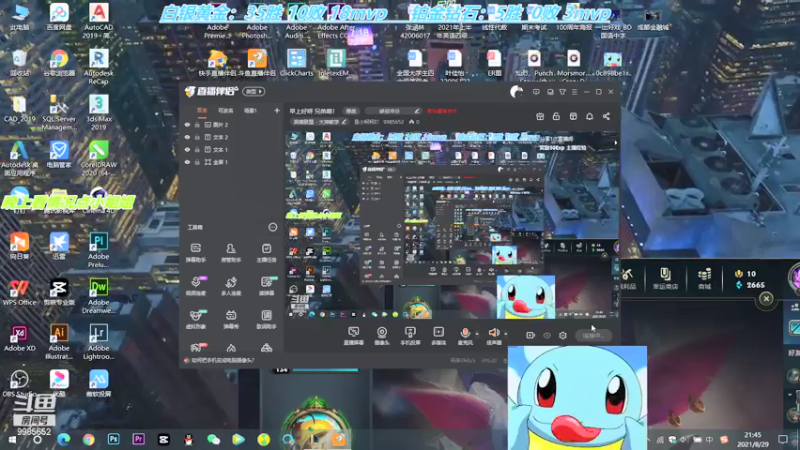Viewport: 800px width, 450px height.
Task: Open the shop icon in game client
Action: [x=705, y=279]
